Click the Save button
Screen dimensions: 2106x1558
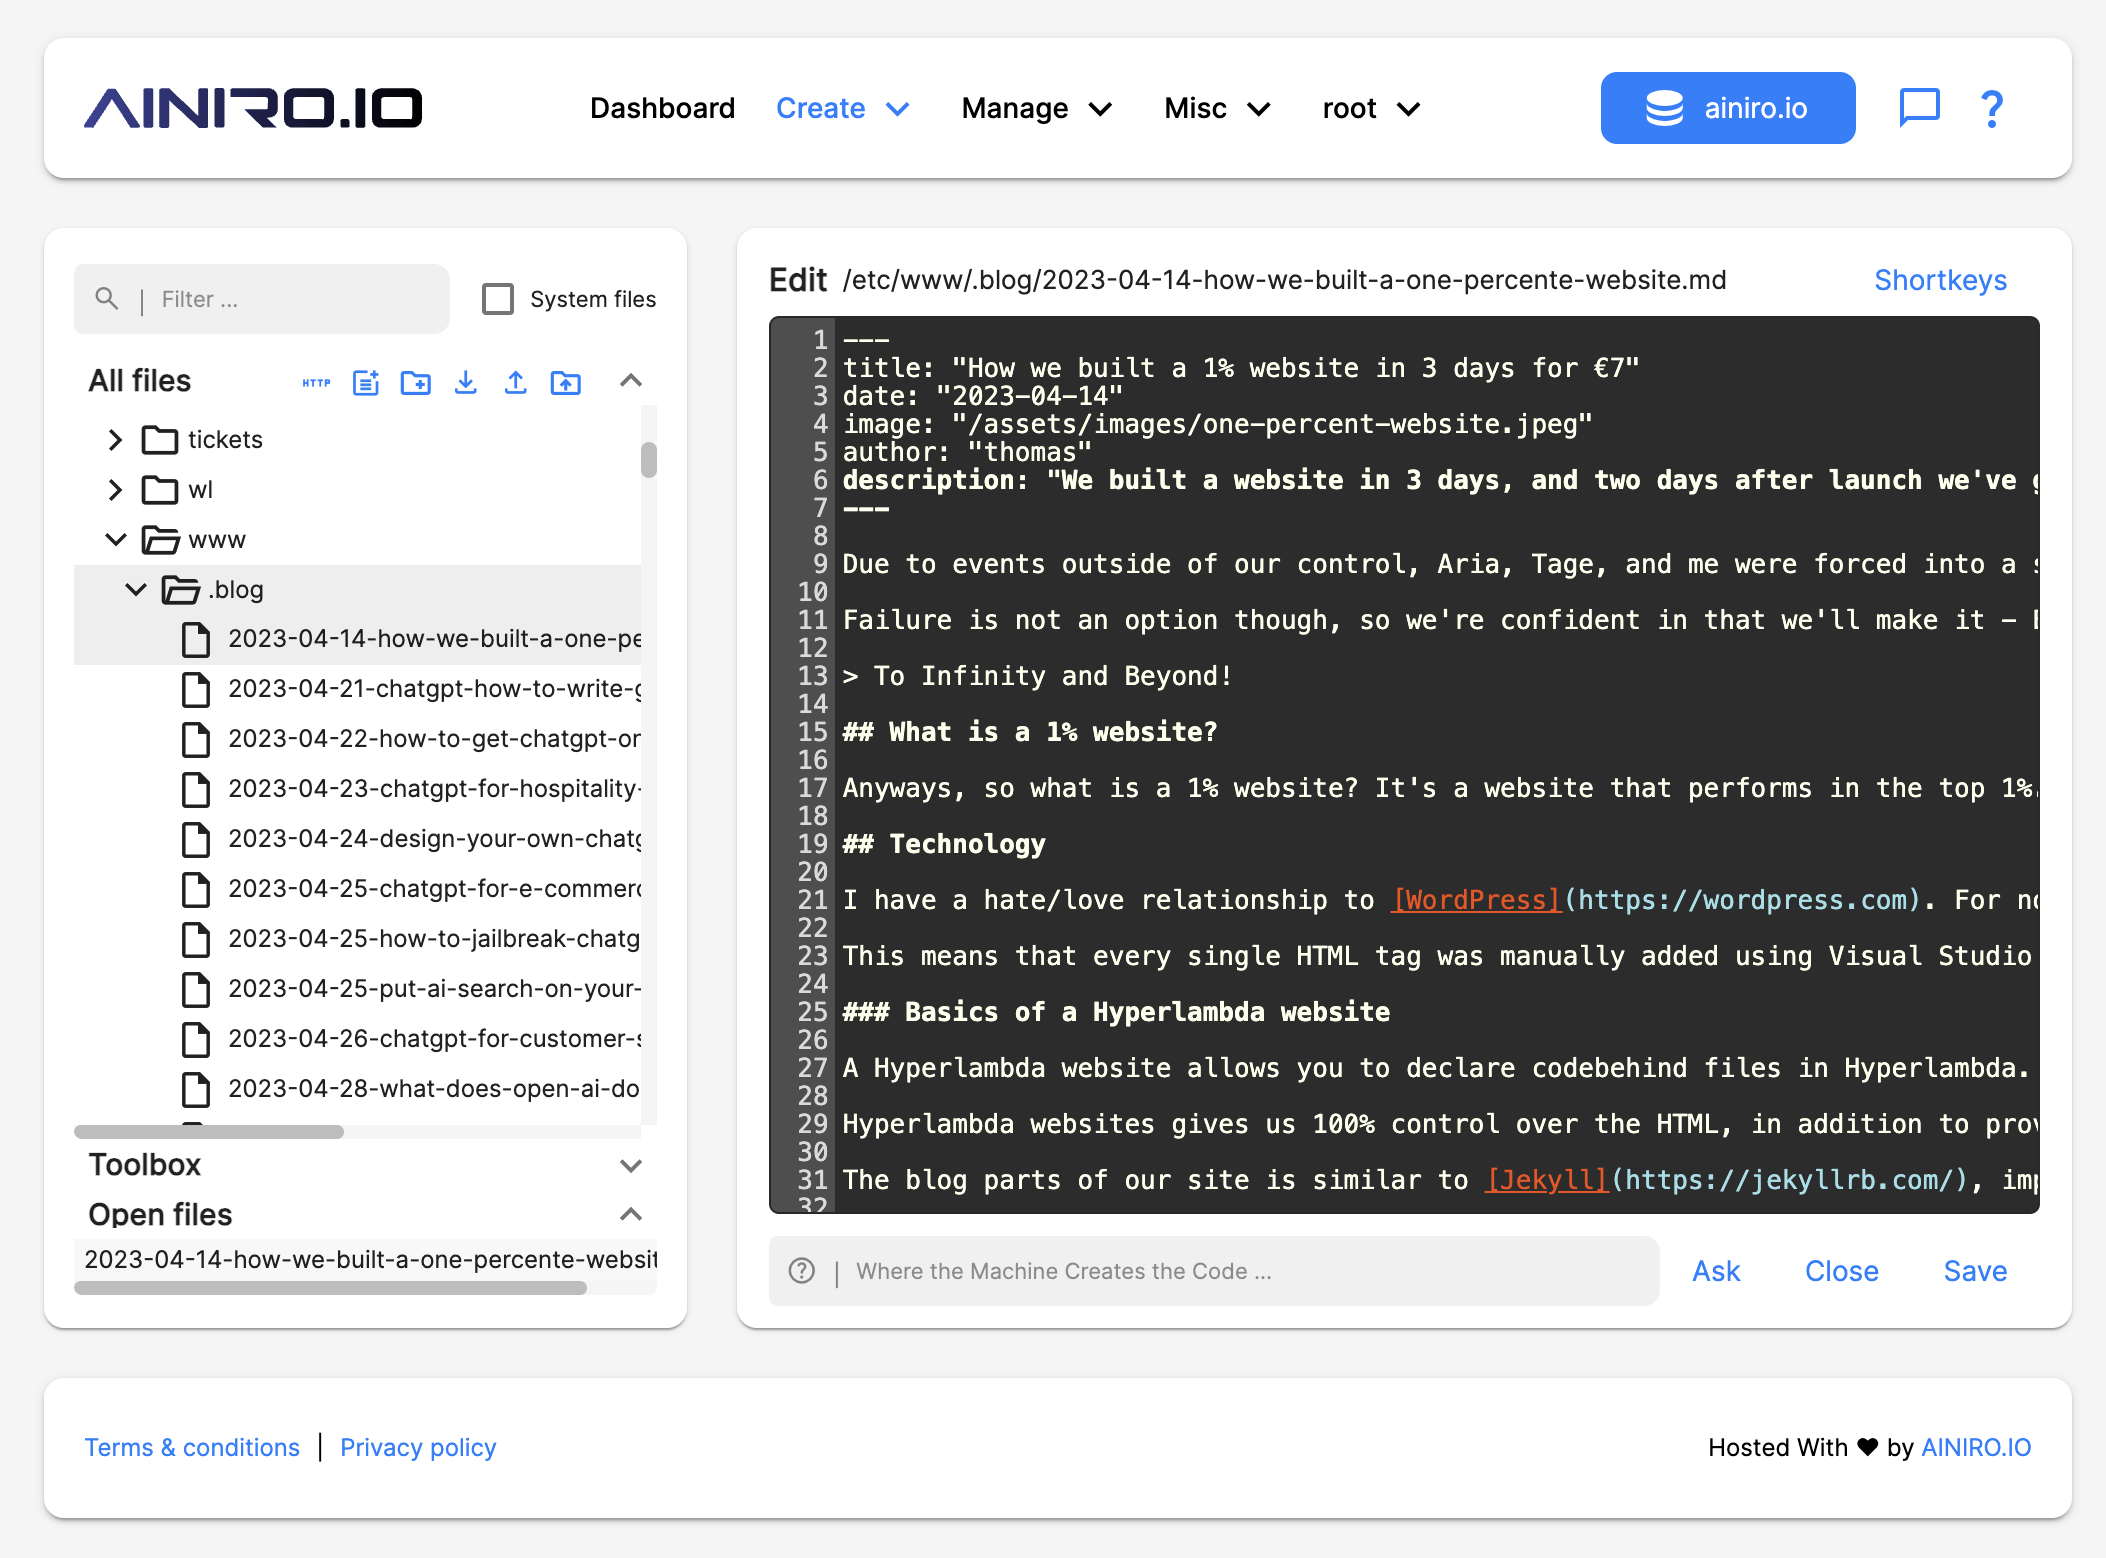tap(1974, 1270)
